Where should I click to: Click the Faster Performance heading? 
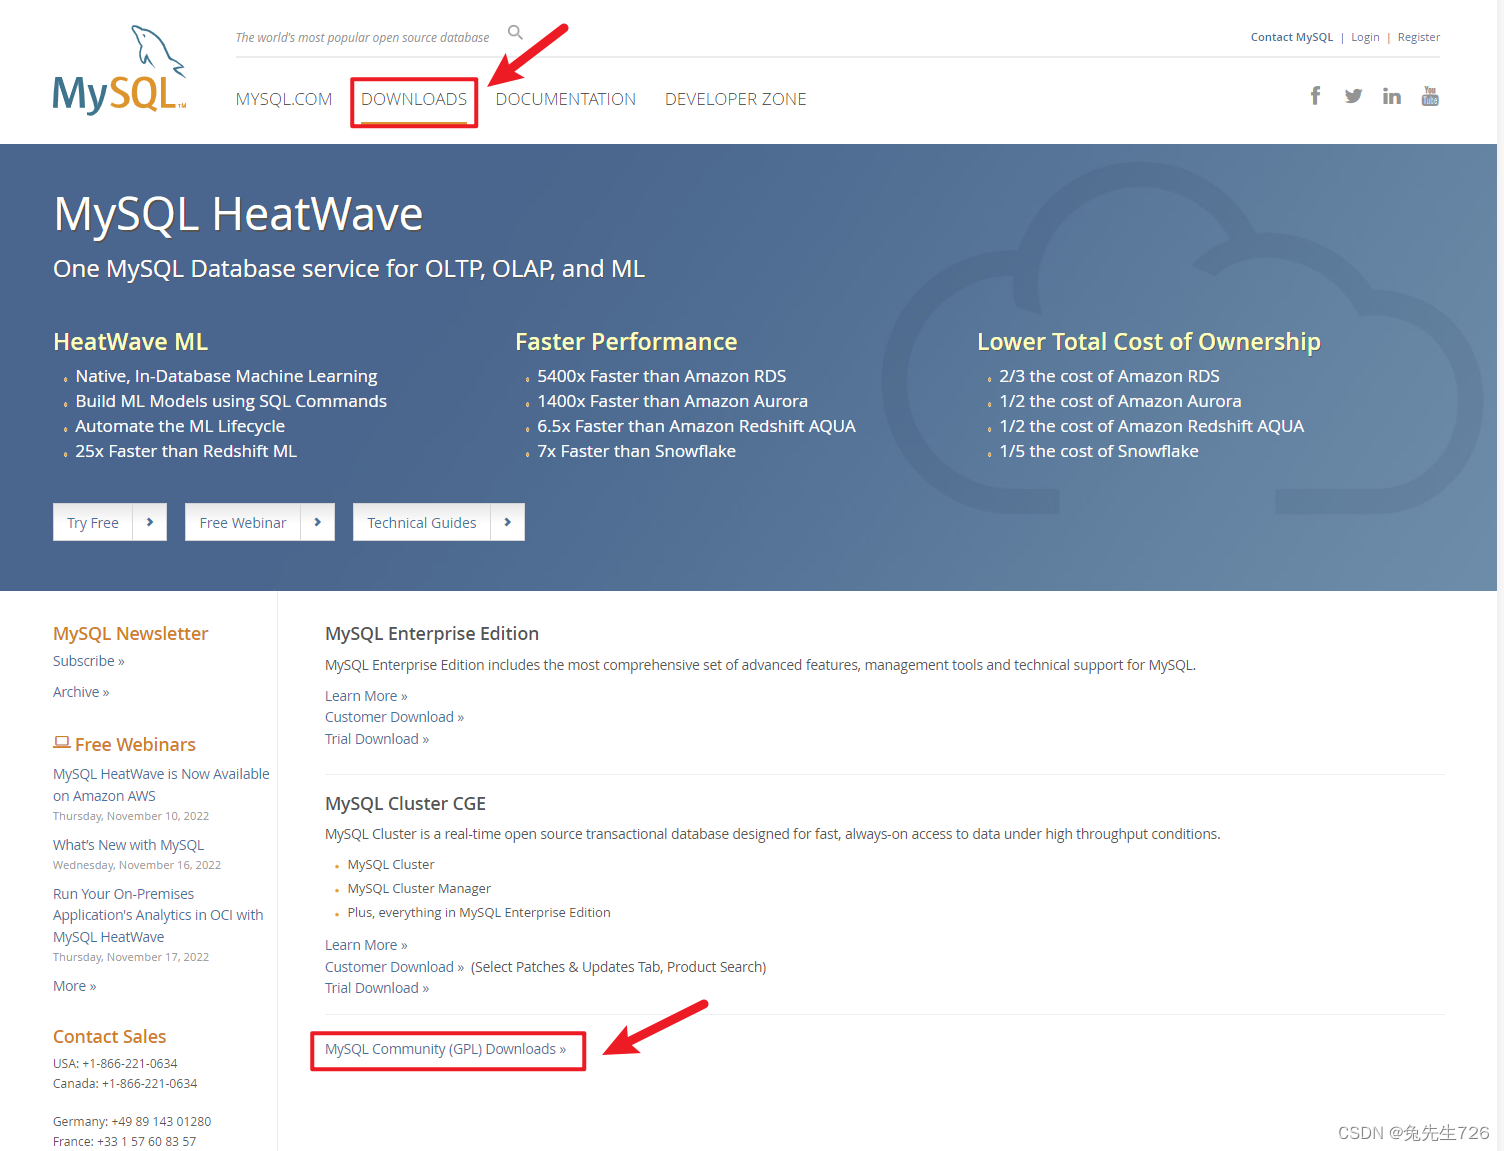[626, 342]
